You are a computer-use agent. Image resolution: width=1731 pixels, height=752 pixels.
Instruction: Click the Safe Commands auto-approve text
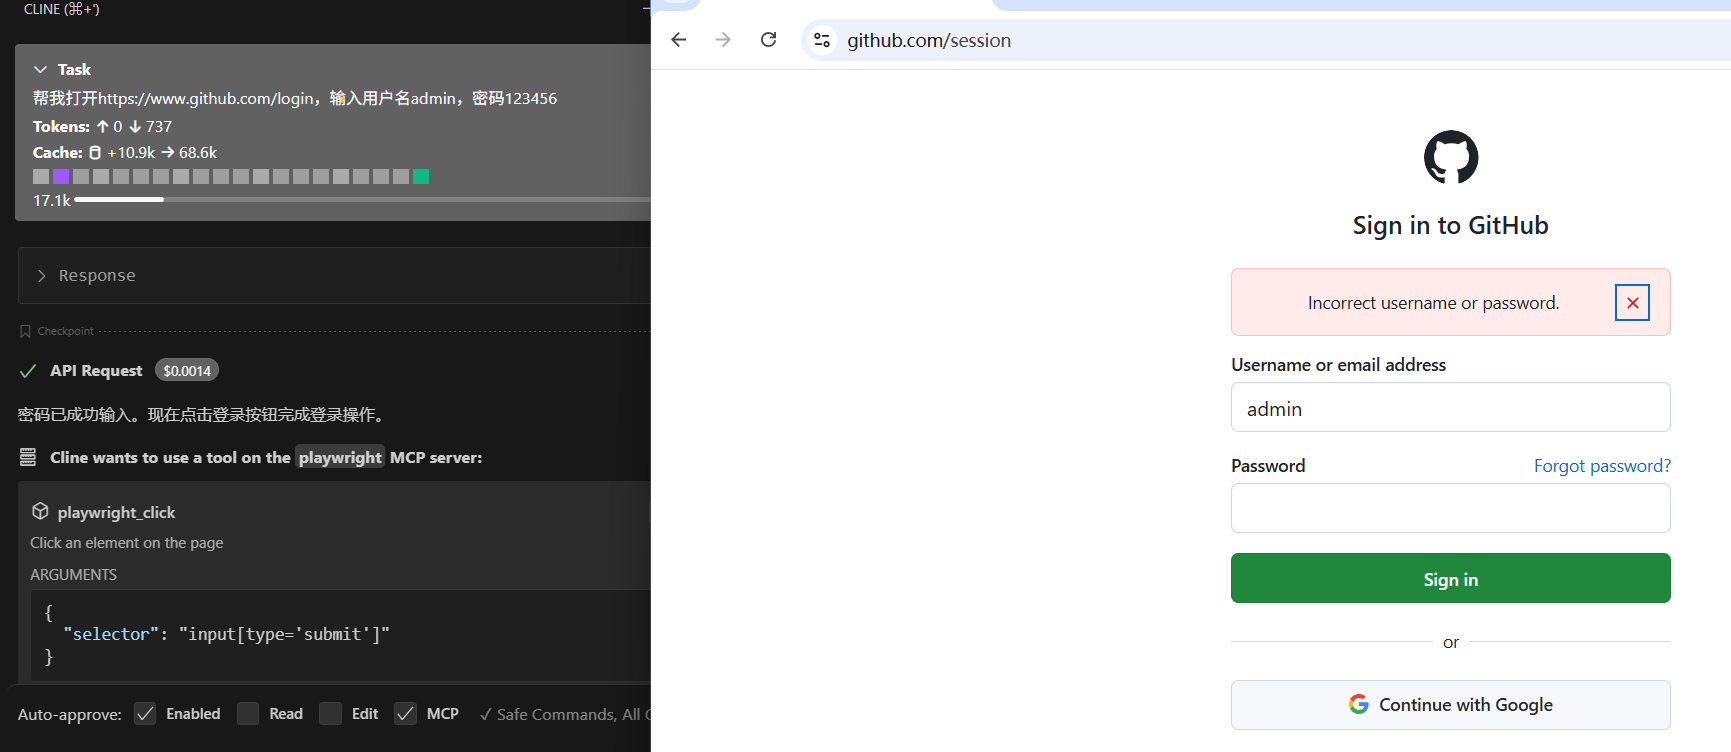click(x=565, y=714)
